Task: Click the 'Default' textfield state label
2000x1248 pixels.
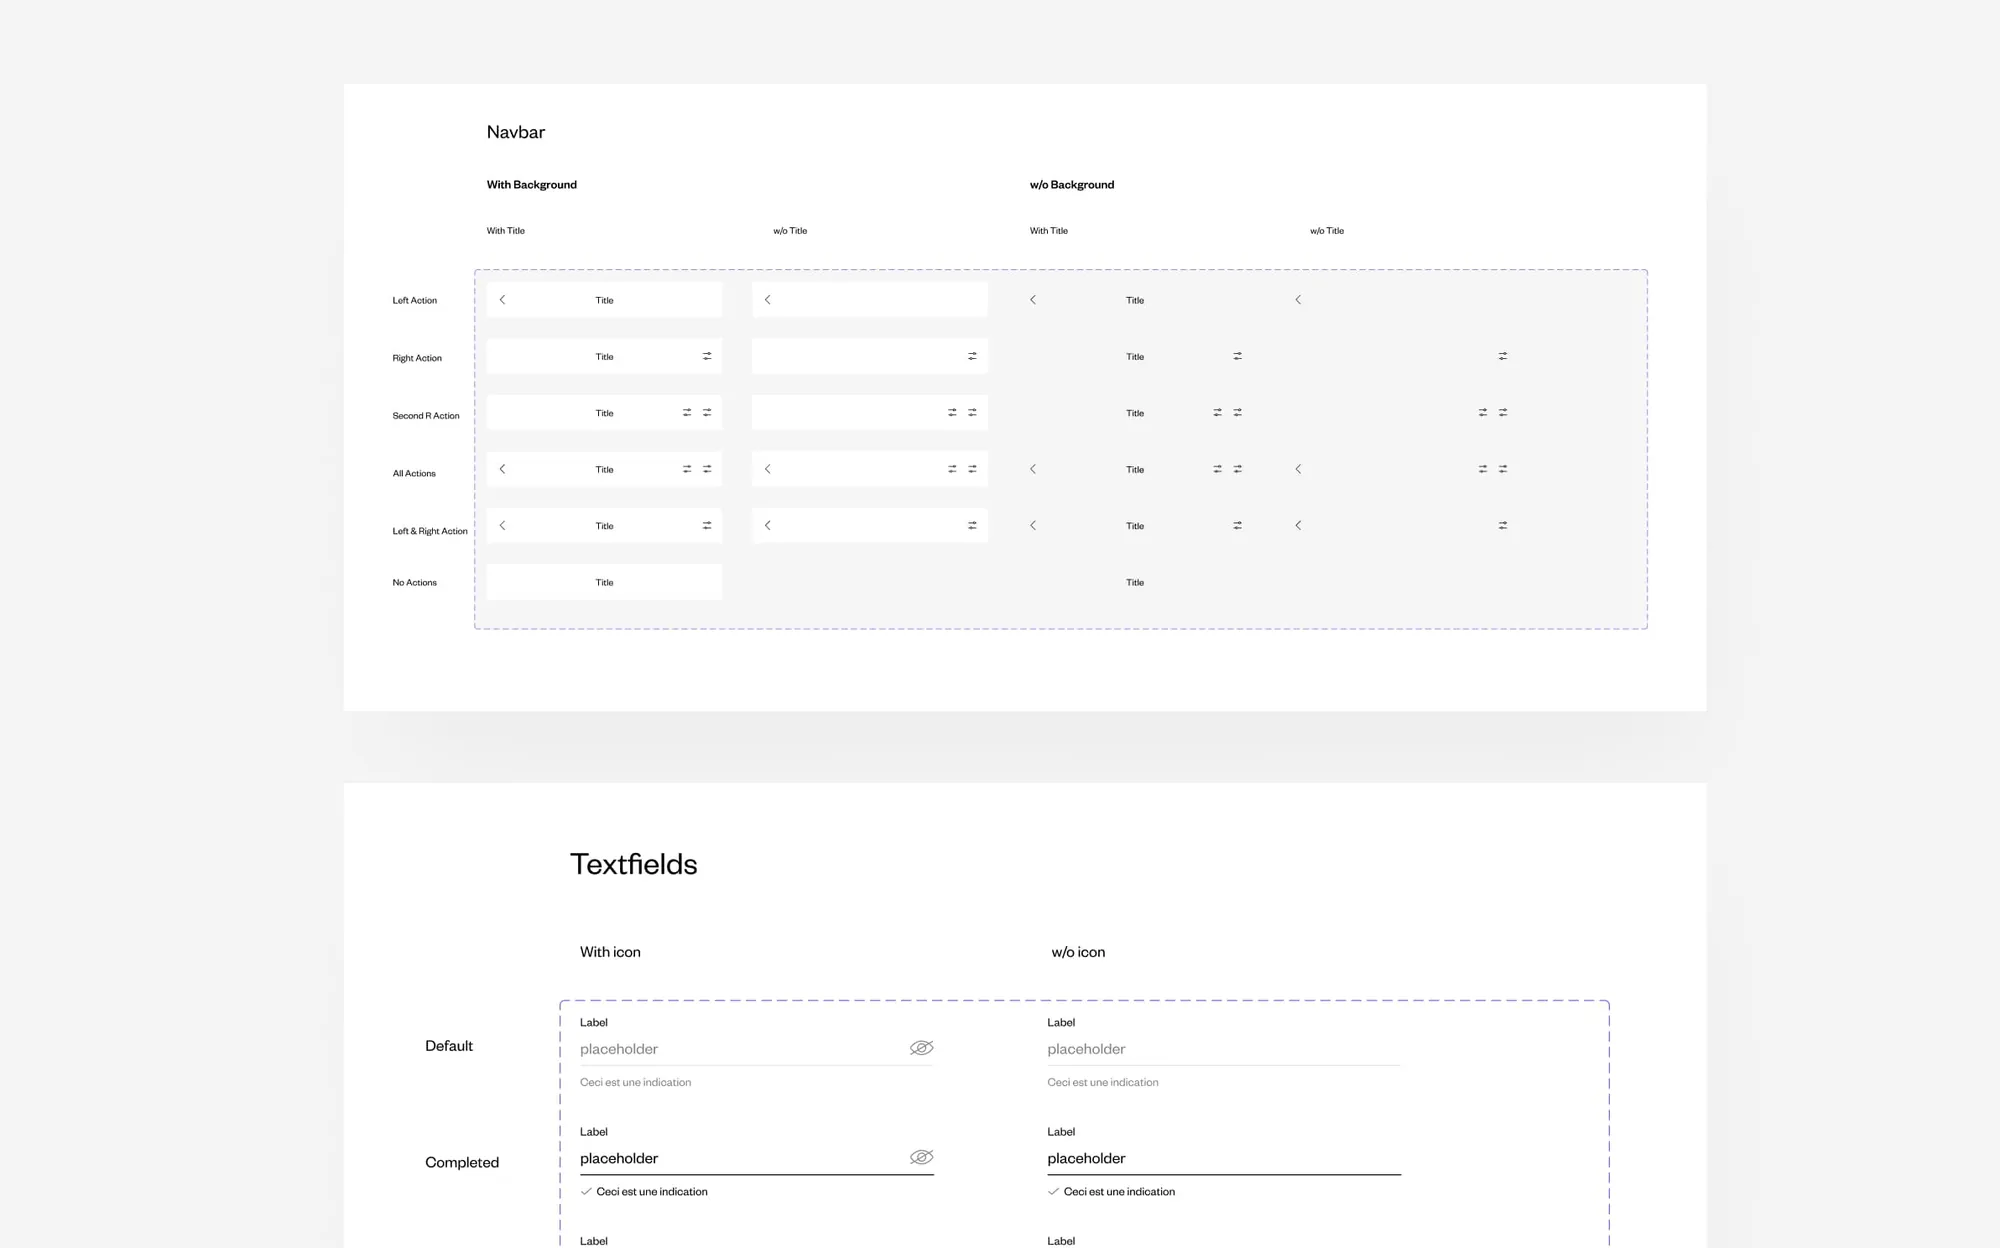Action: pos(449,1046)
